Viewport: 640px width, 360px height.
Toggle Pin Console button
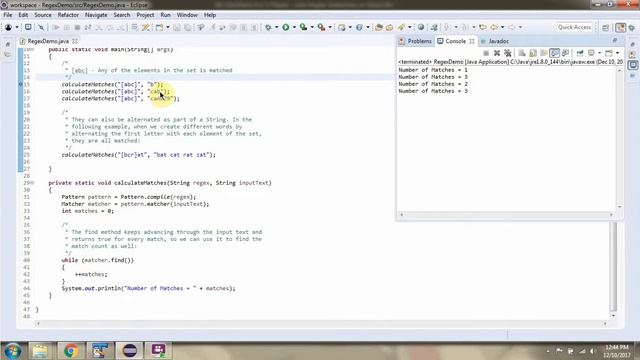tap(580, 53)
